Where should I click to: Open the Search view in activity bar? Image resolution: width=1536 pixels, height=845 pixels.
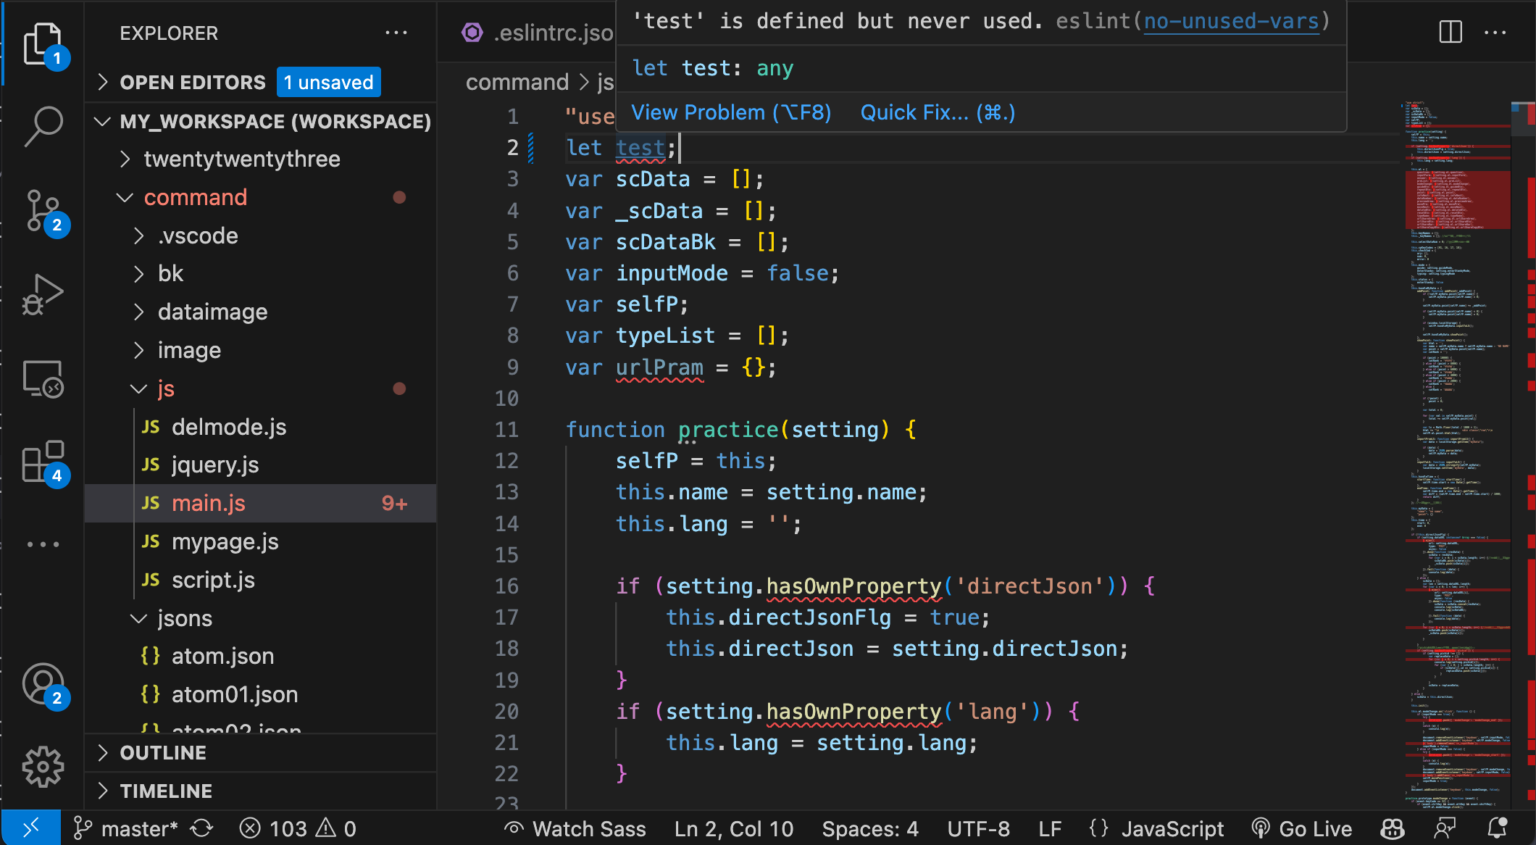click(x=43, y=126)
